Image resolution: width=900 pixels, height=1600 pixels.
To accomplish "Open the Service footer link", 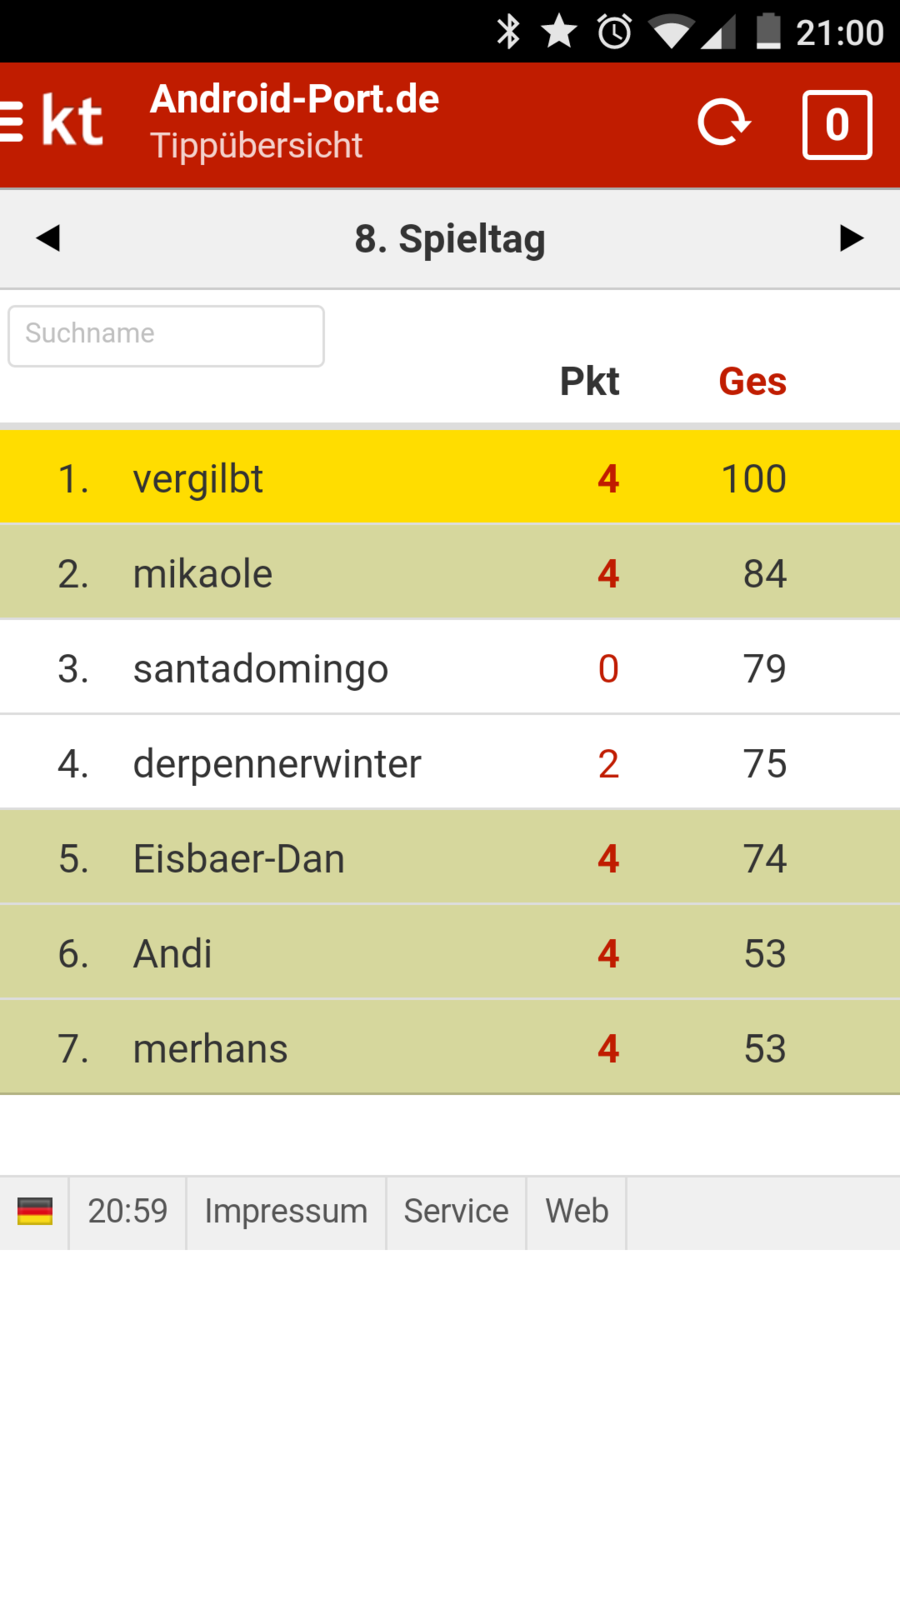I will tap(456, 1212).
